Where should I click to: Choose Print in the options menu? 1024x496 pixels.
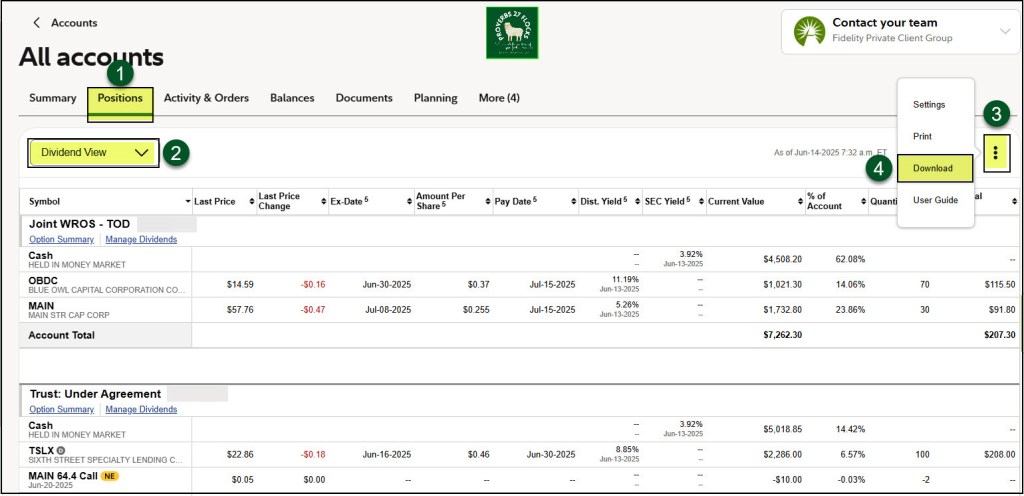923,136
